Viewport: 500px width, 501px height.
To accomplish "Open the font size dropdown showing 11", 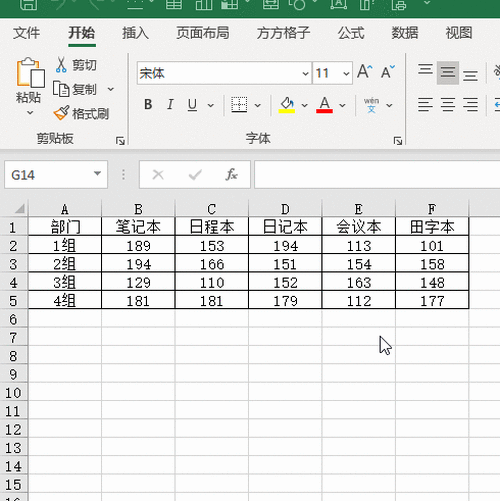I will pos(346,73).
